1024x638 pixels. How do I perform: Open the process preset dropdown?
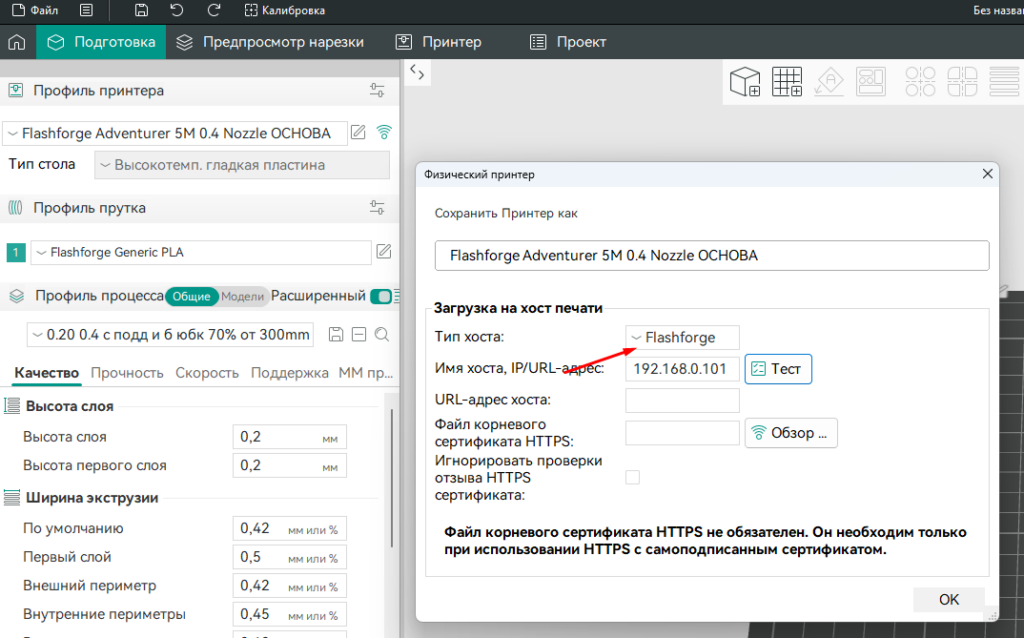coord(170,335)
